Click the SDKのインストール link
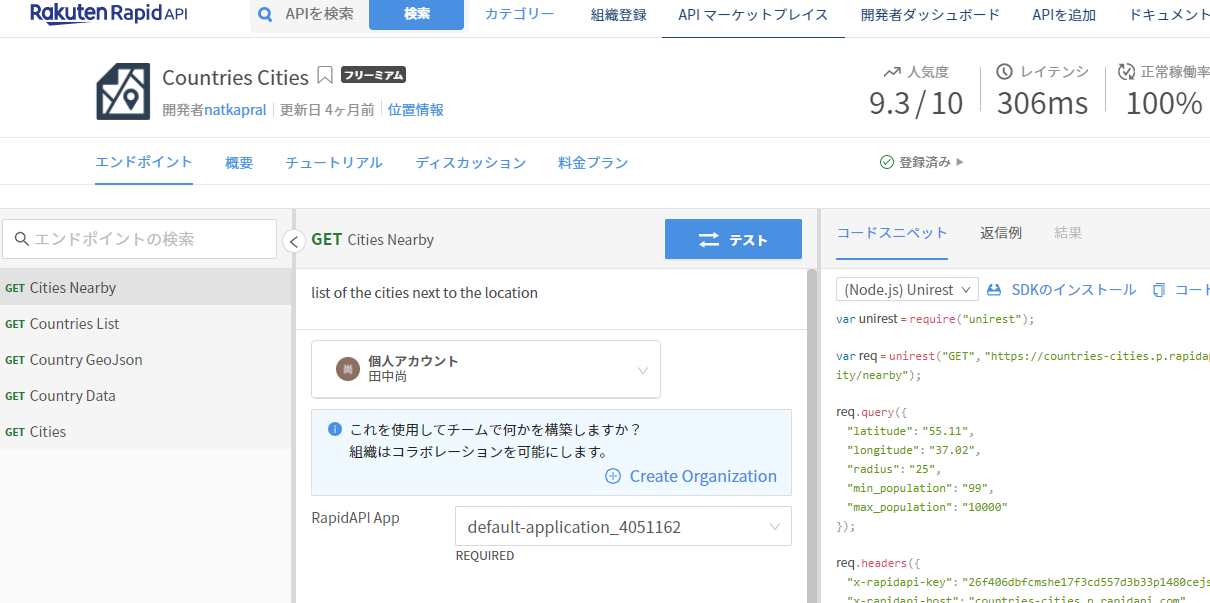The image size is (1210, 603). tap(1074, 289)
